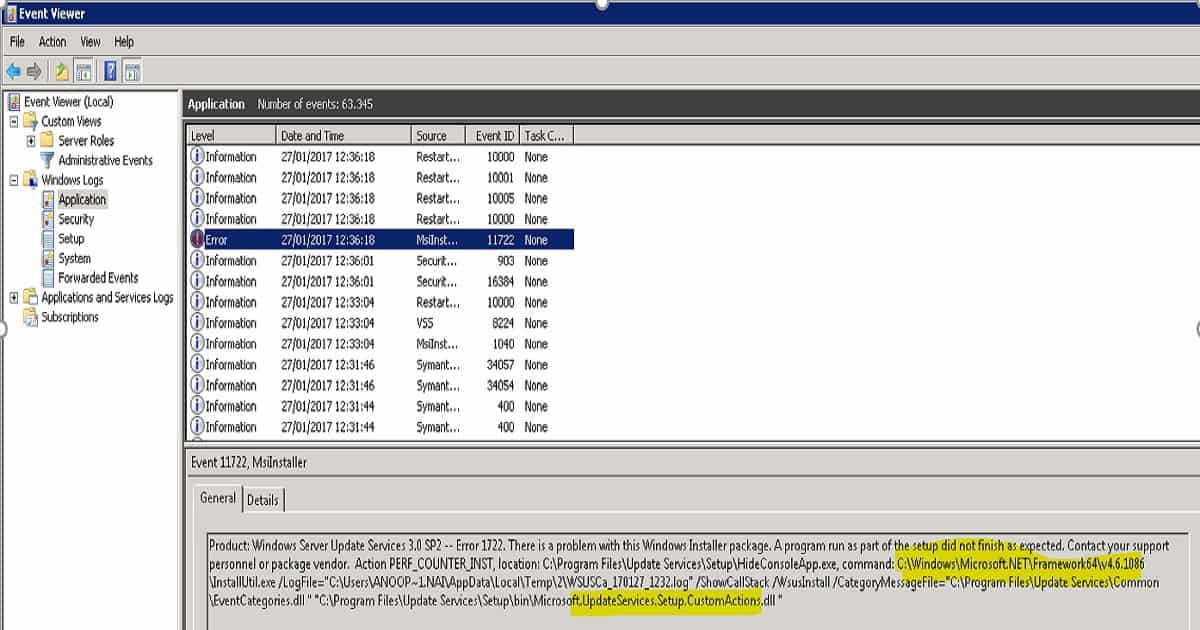The height and width of the screenshot is (630, 1200).
Task: Open the Help menu
Action: [124, 42]
